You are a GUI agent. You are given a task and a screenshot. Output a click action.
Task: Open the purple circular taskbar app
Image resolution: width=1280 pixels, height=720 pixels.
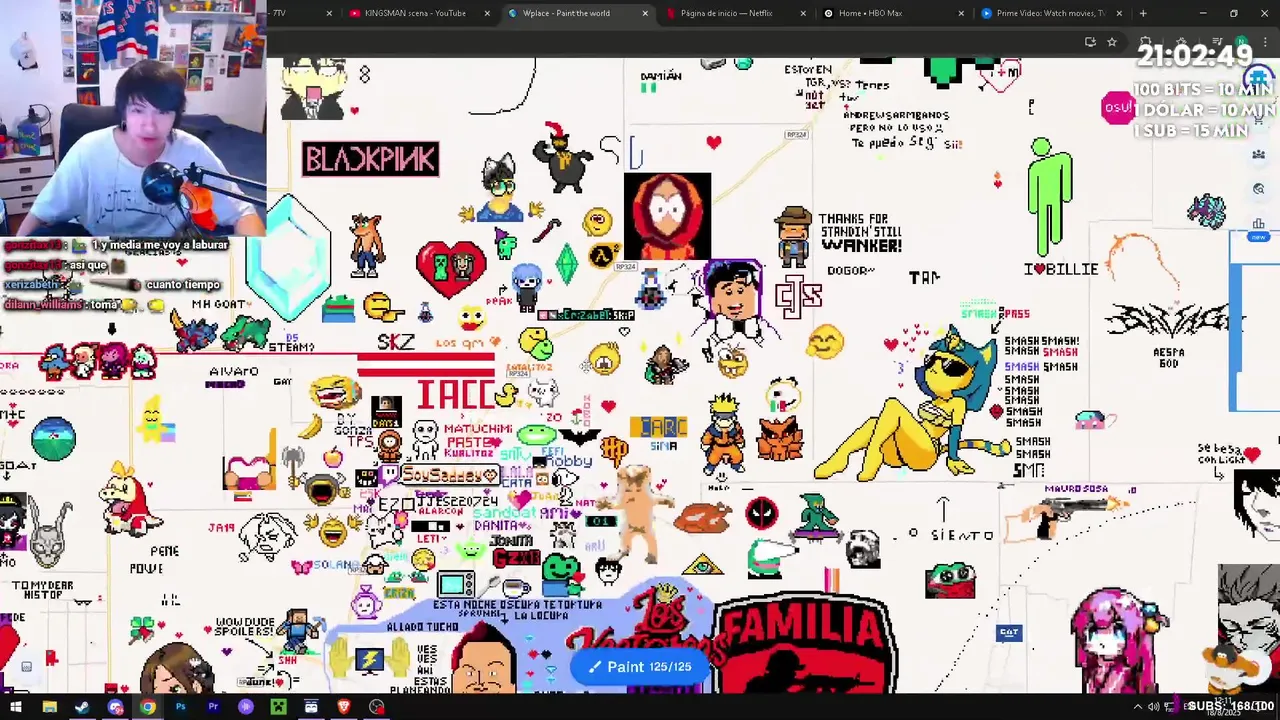[x=246, y=707]
